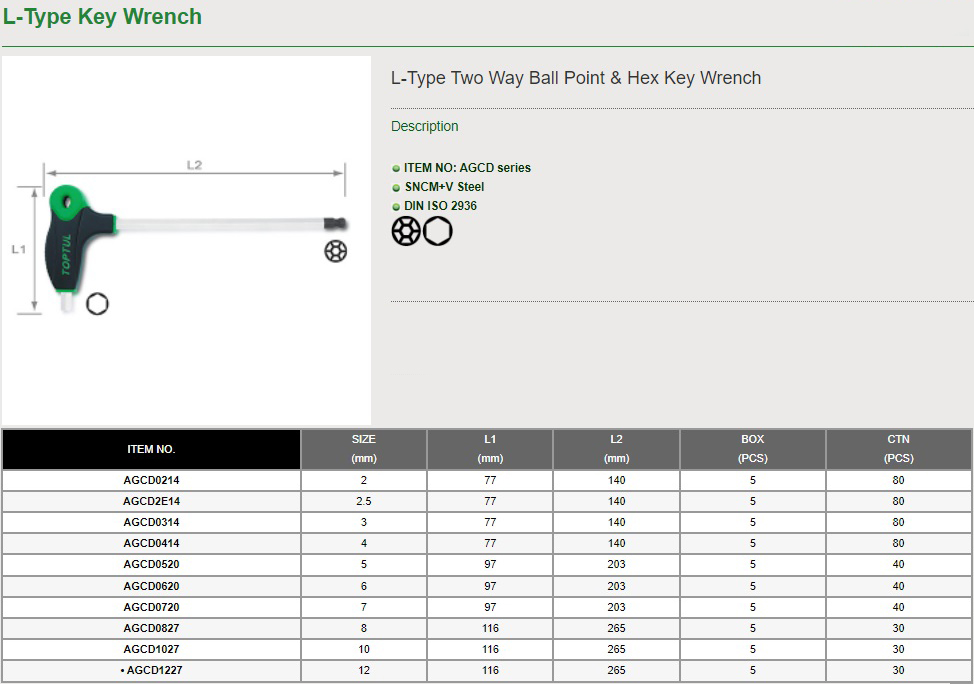
Task: Select the ITEM NO. column header
Action: pos(151,450)
